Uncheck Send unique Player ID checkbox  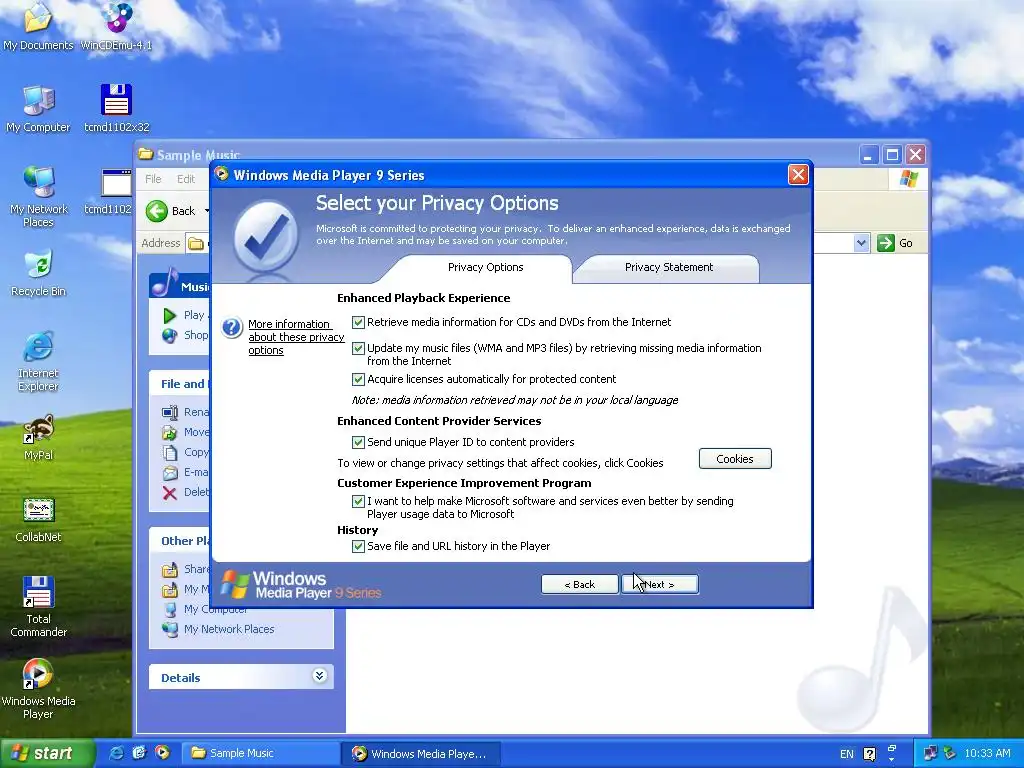(358, 442)
